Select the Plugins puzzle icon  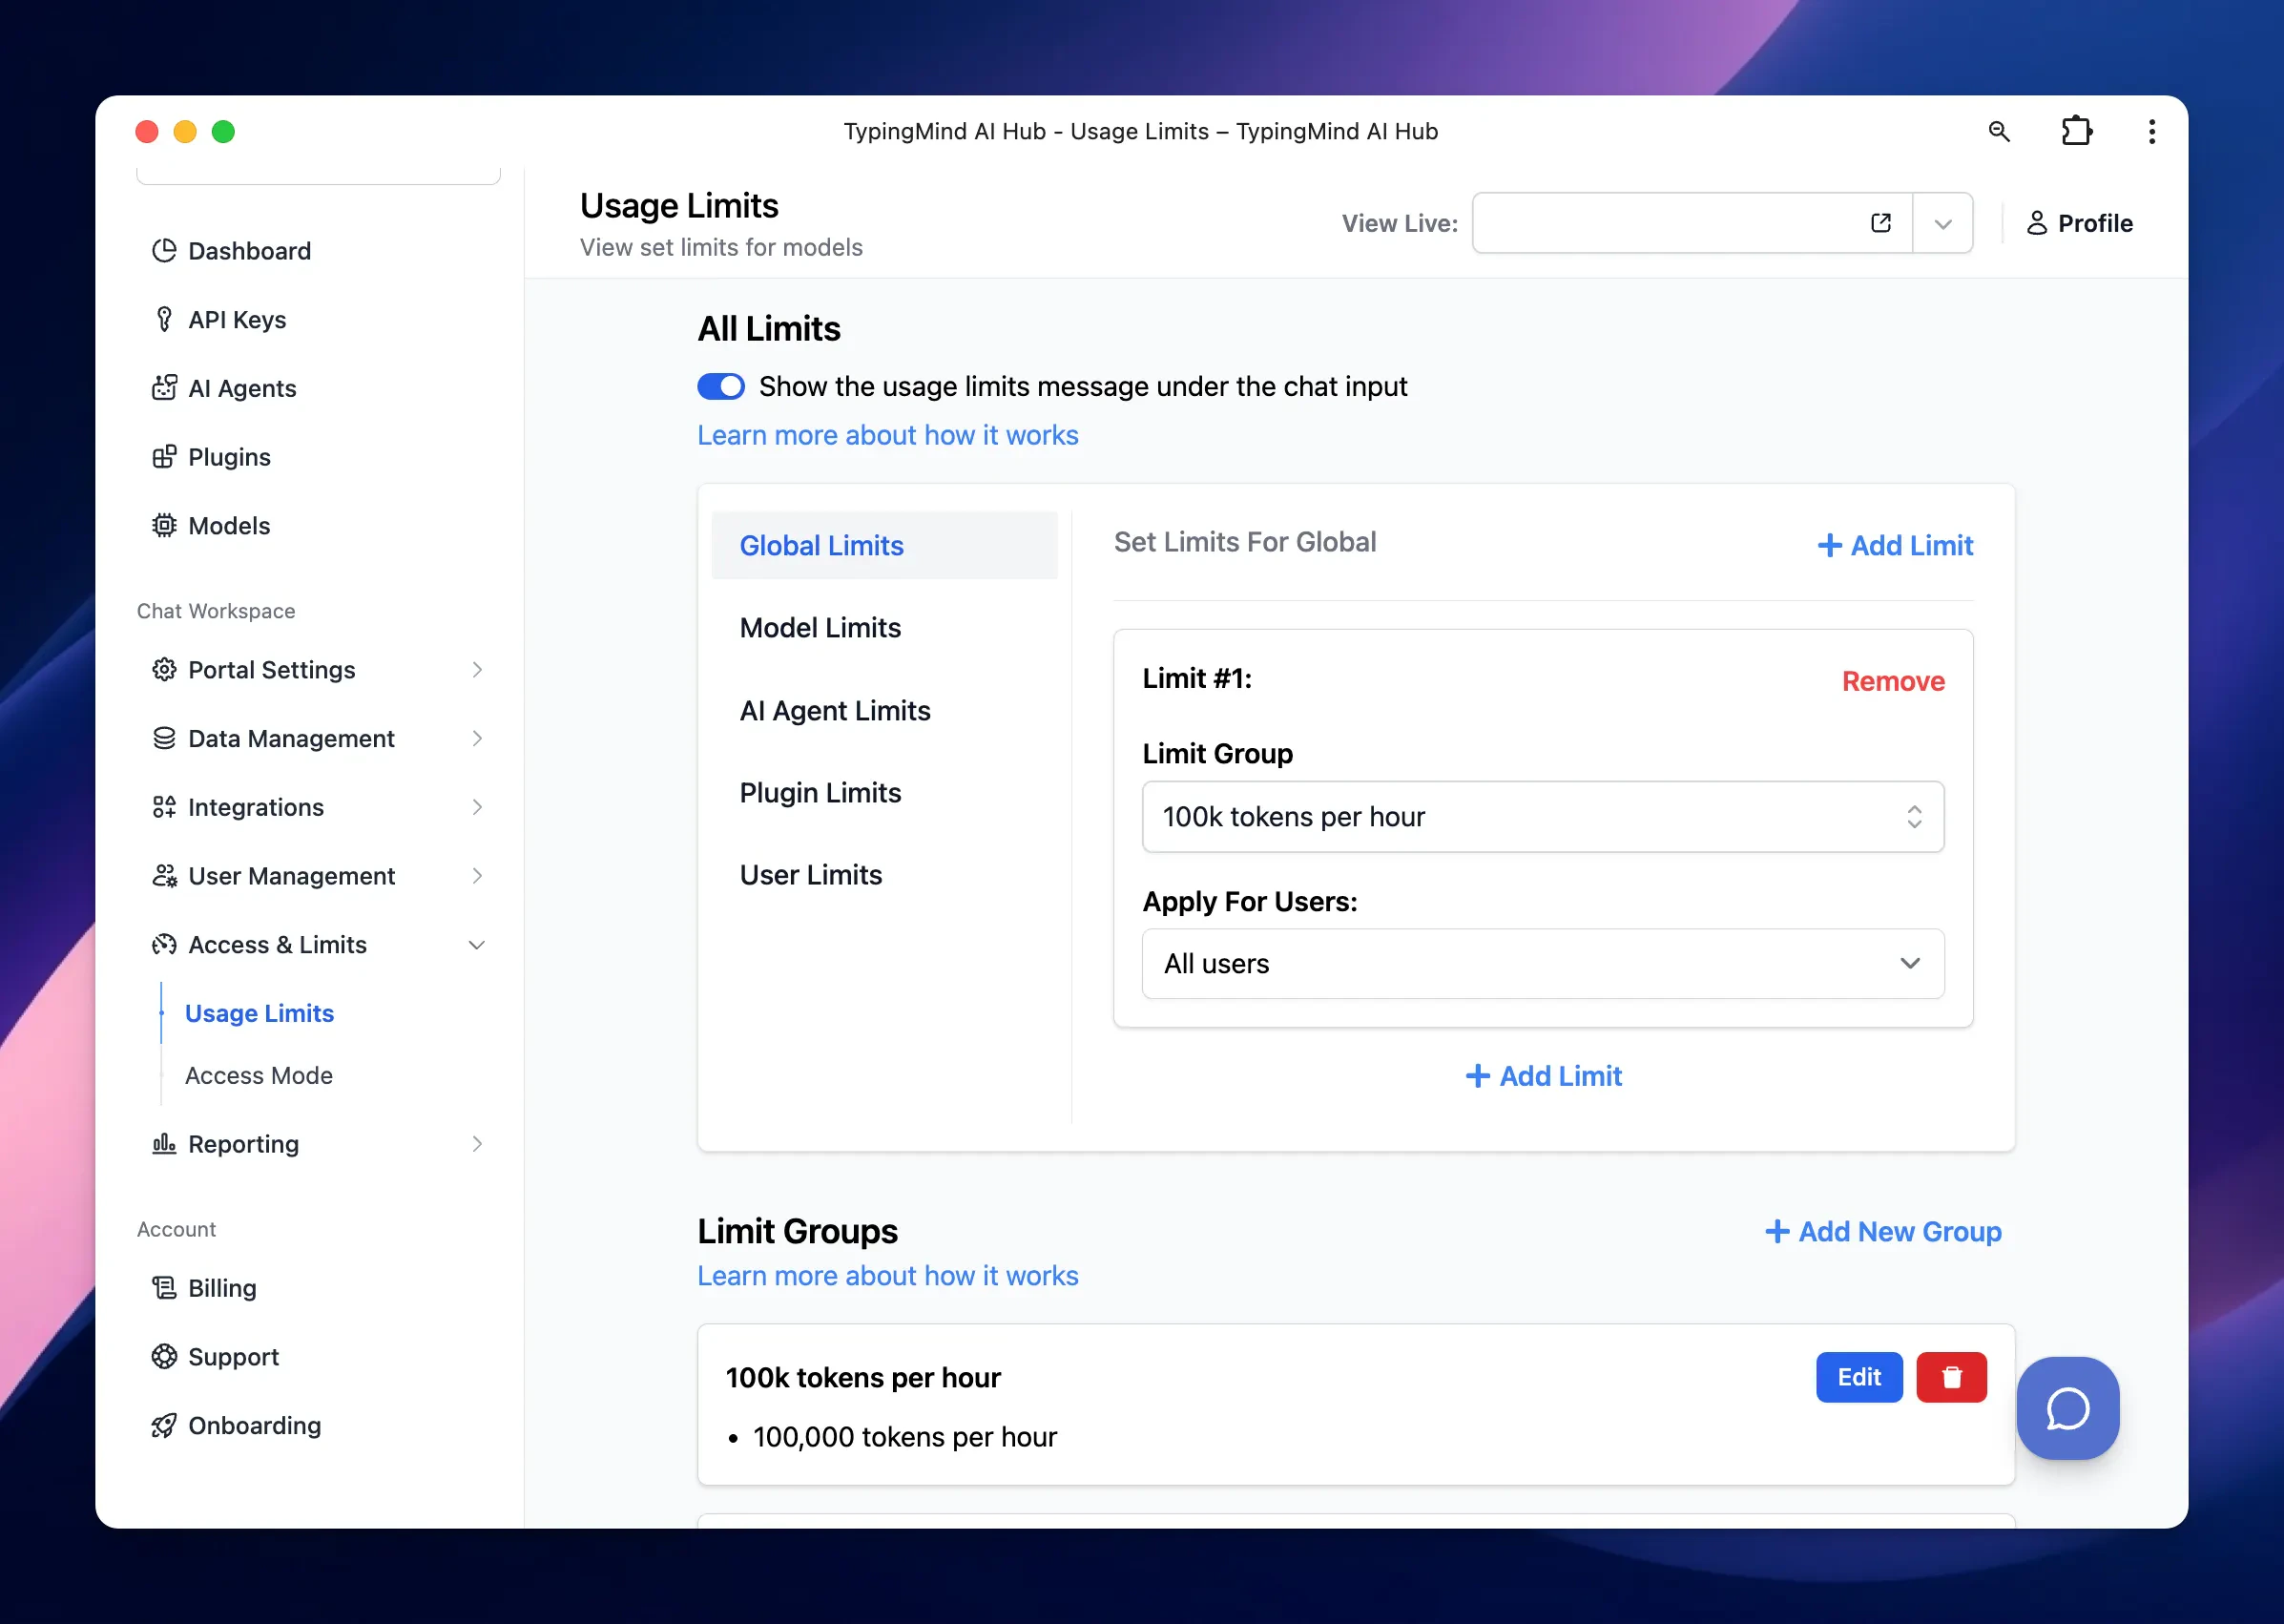click(164, 457)
